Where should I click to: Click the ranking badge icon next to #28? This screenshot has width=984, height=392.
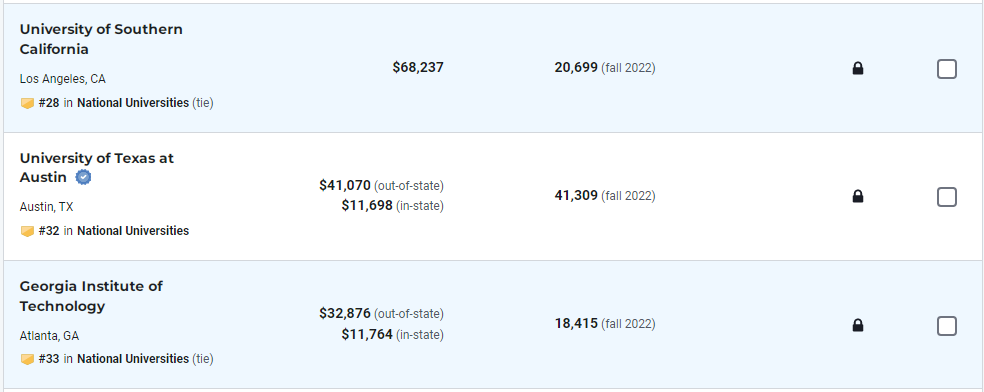[x=27, y=103]
